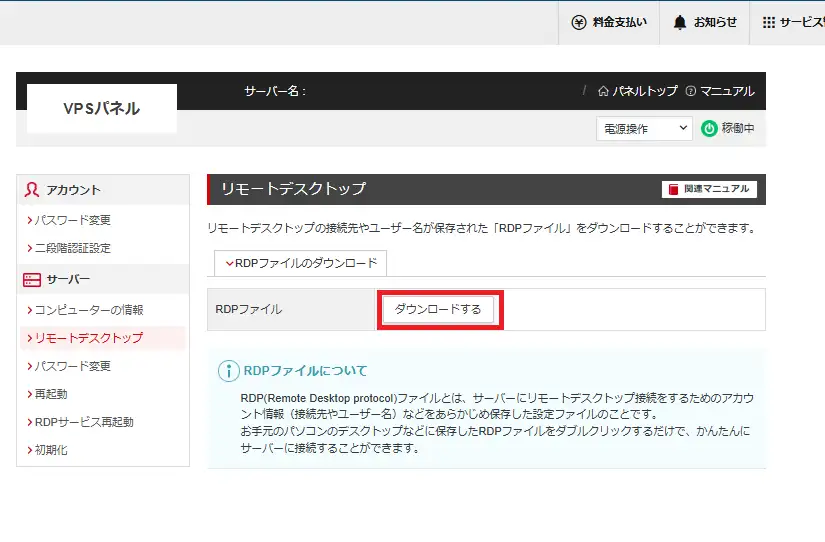Collapse the RDPファイルのダウンロード section

coord(300,263)
